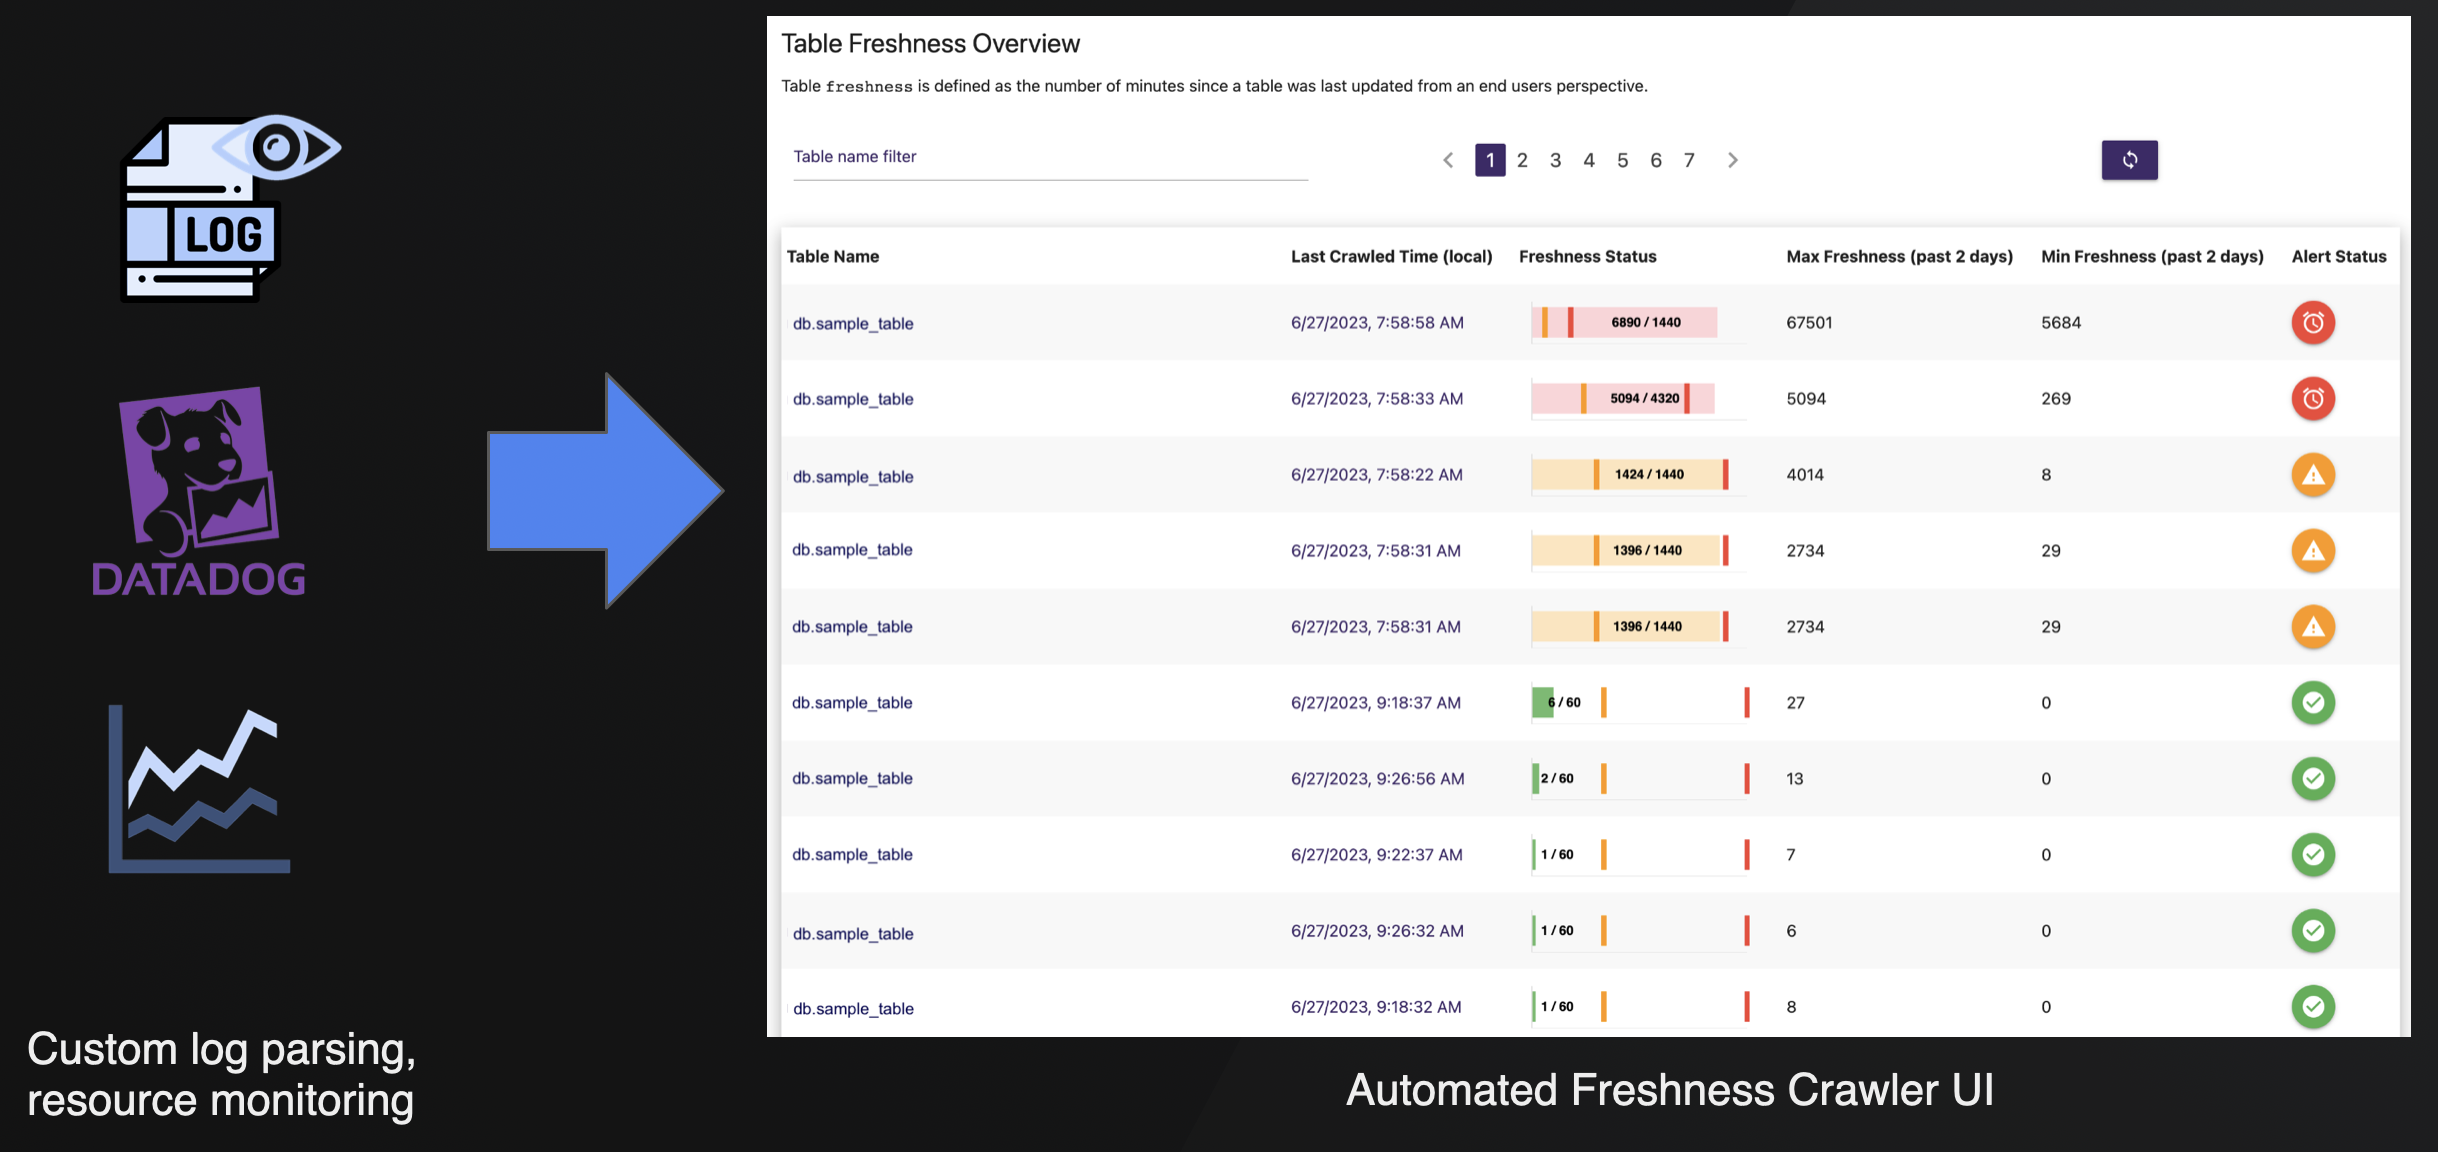Click the Last Crawled Time (local) header
The image size is (2438, 1152).
(1391, 257)
